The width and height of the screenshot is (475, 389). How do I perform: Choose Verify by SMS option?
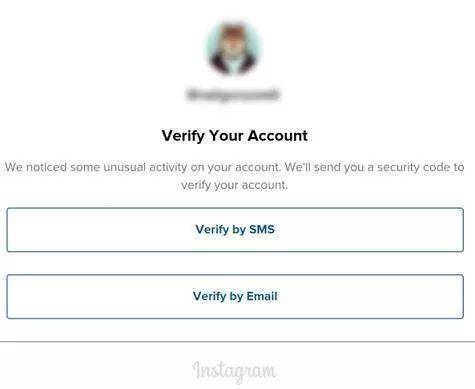tap(235, 230)
